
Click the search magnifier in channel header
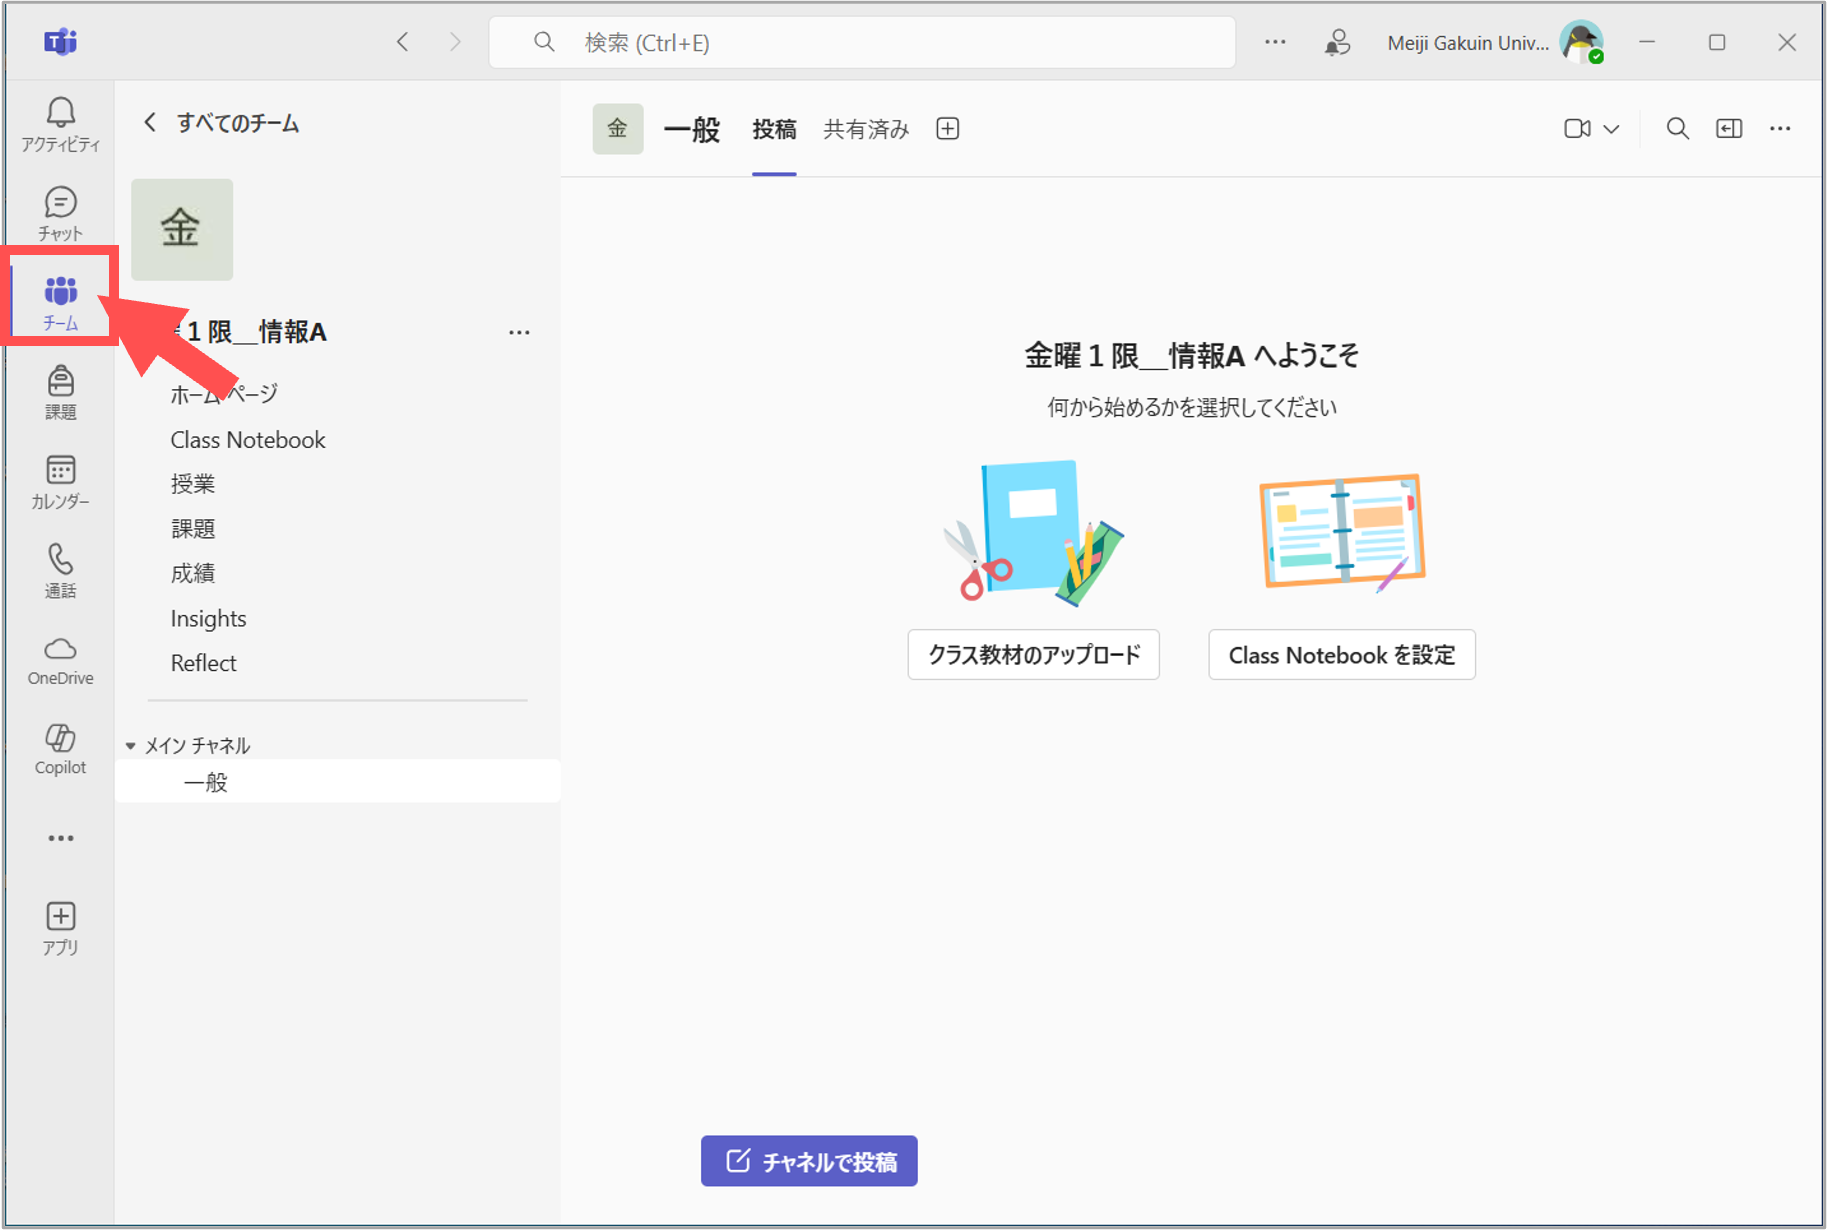click(x=1677, y=129)
